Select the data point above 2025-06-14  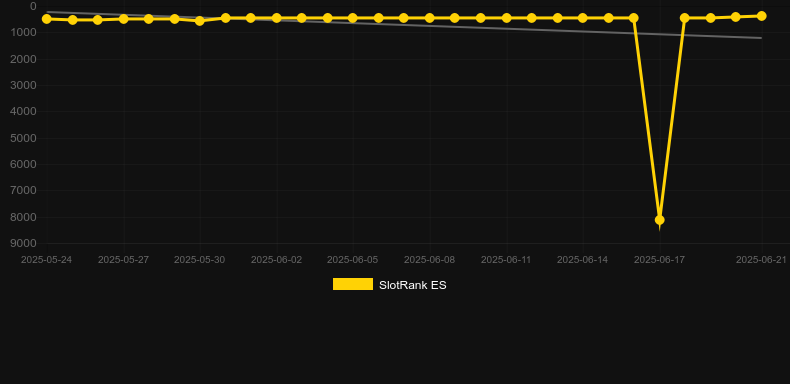pyautogui.click(x=582, y=18)
